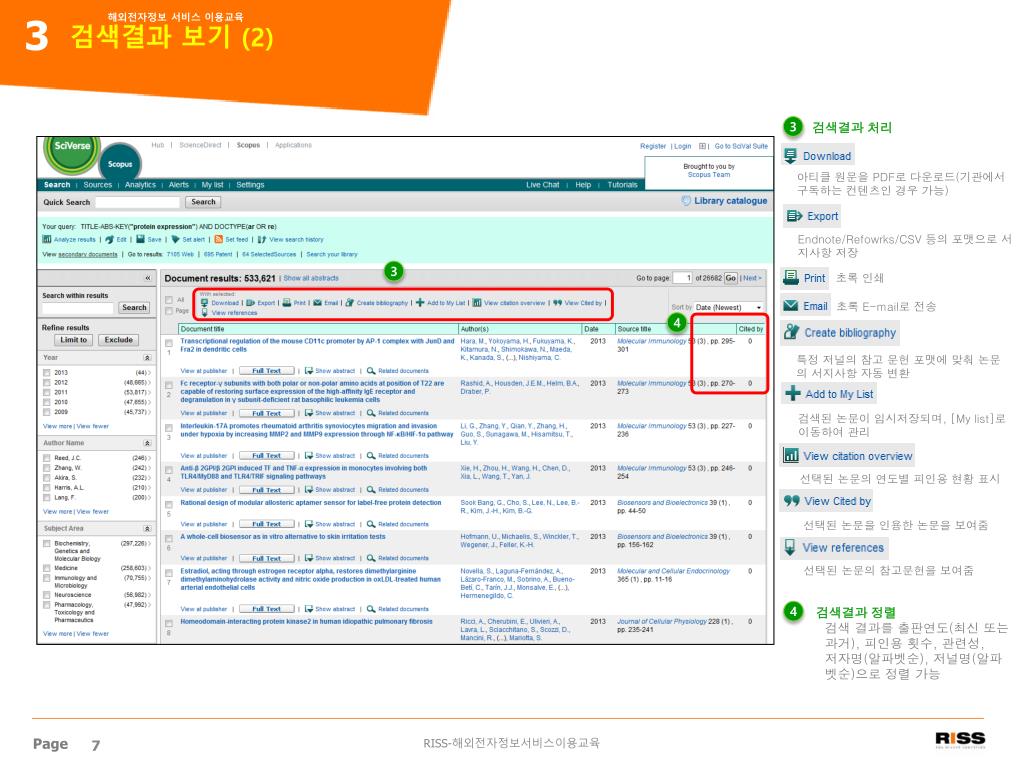This screenshot has width=1024, height=768.
Task: Click Related documents magnifier under whole-cell biosensor article
Action: pyautogui.click(x=371, y=558)
